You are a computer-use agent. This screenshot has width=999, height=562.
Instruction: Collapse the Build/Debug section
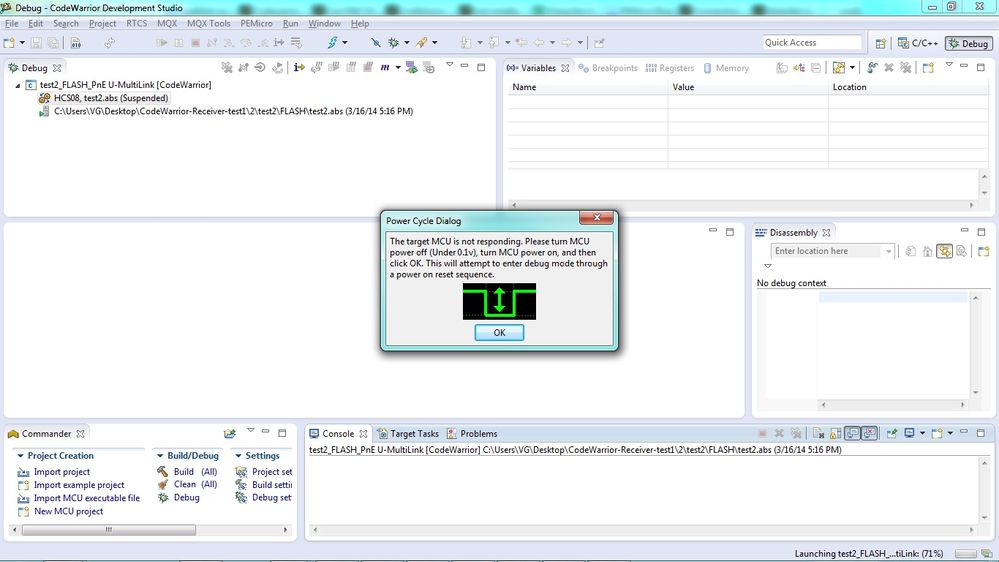pyautogui.click(x=160, y=456)
